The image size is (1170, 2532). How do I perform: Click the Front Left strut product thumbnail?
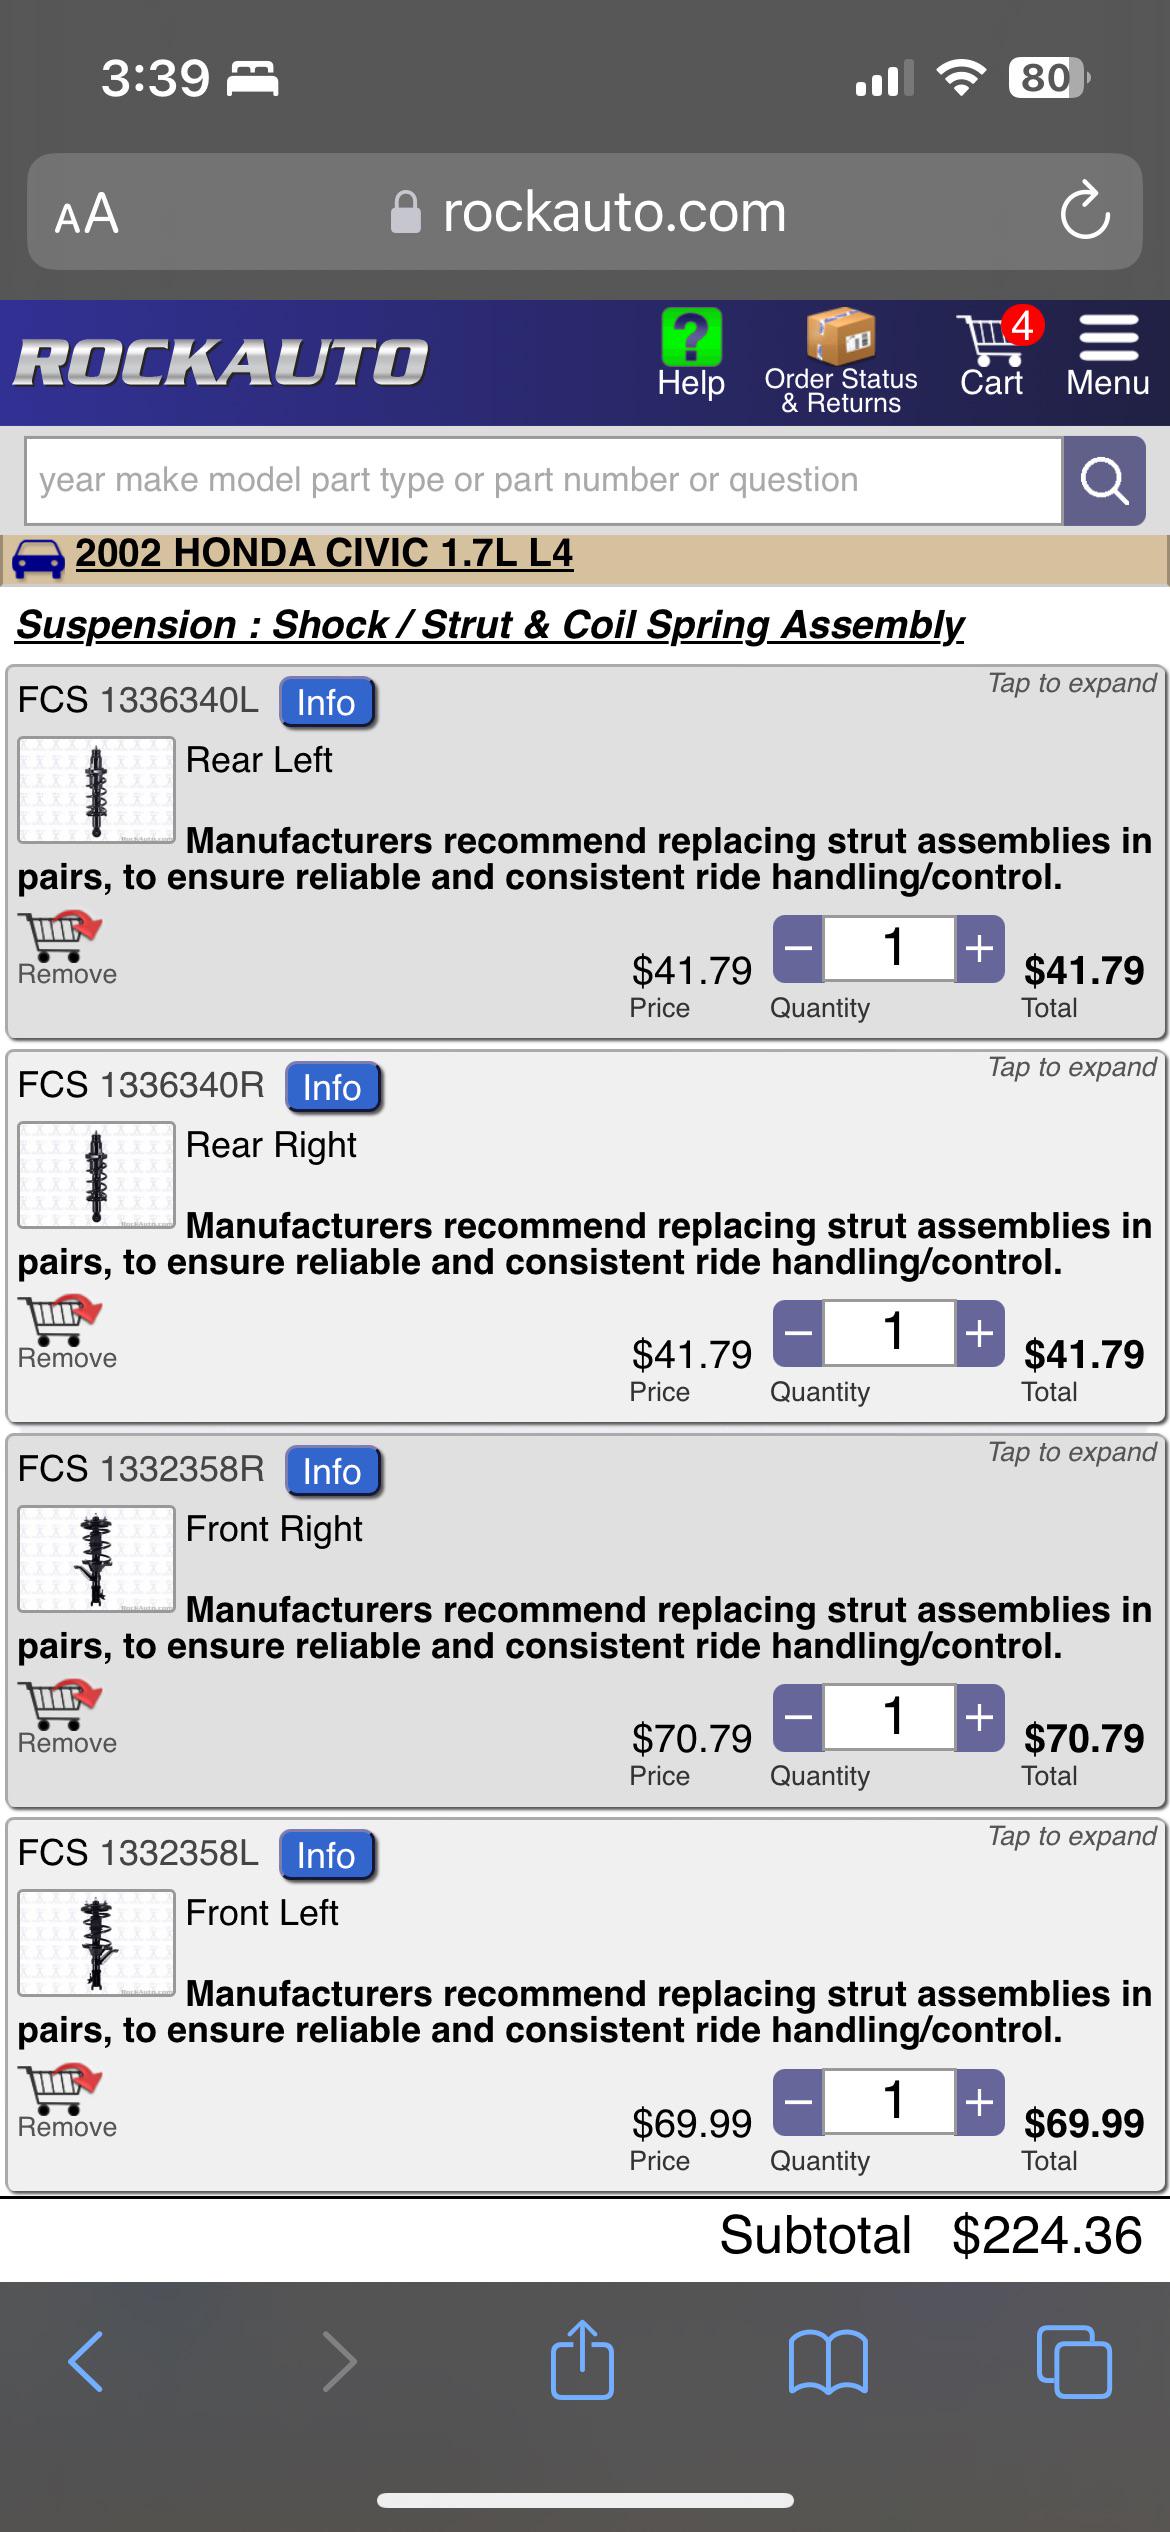[x=96, y=1942]
